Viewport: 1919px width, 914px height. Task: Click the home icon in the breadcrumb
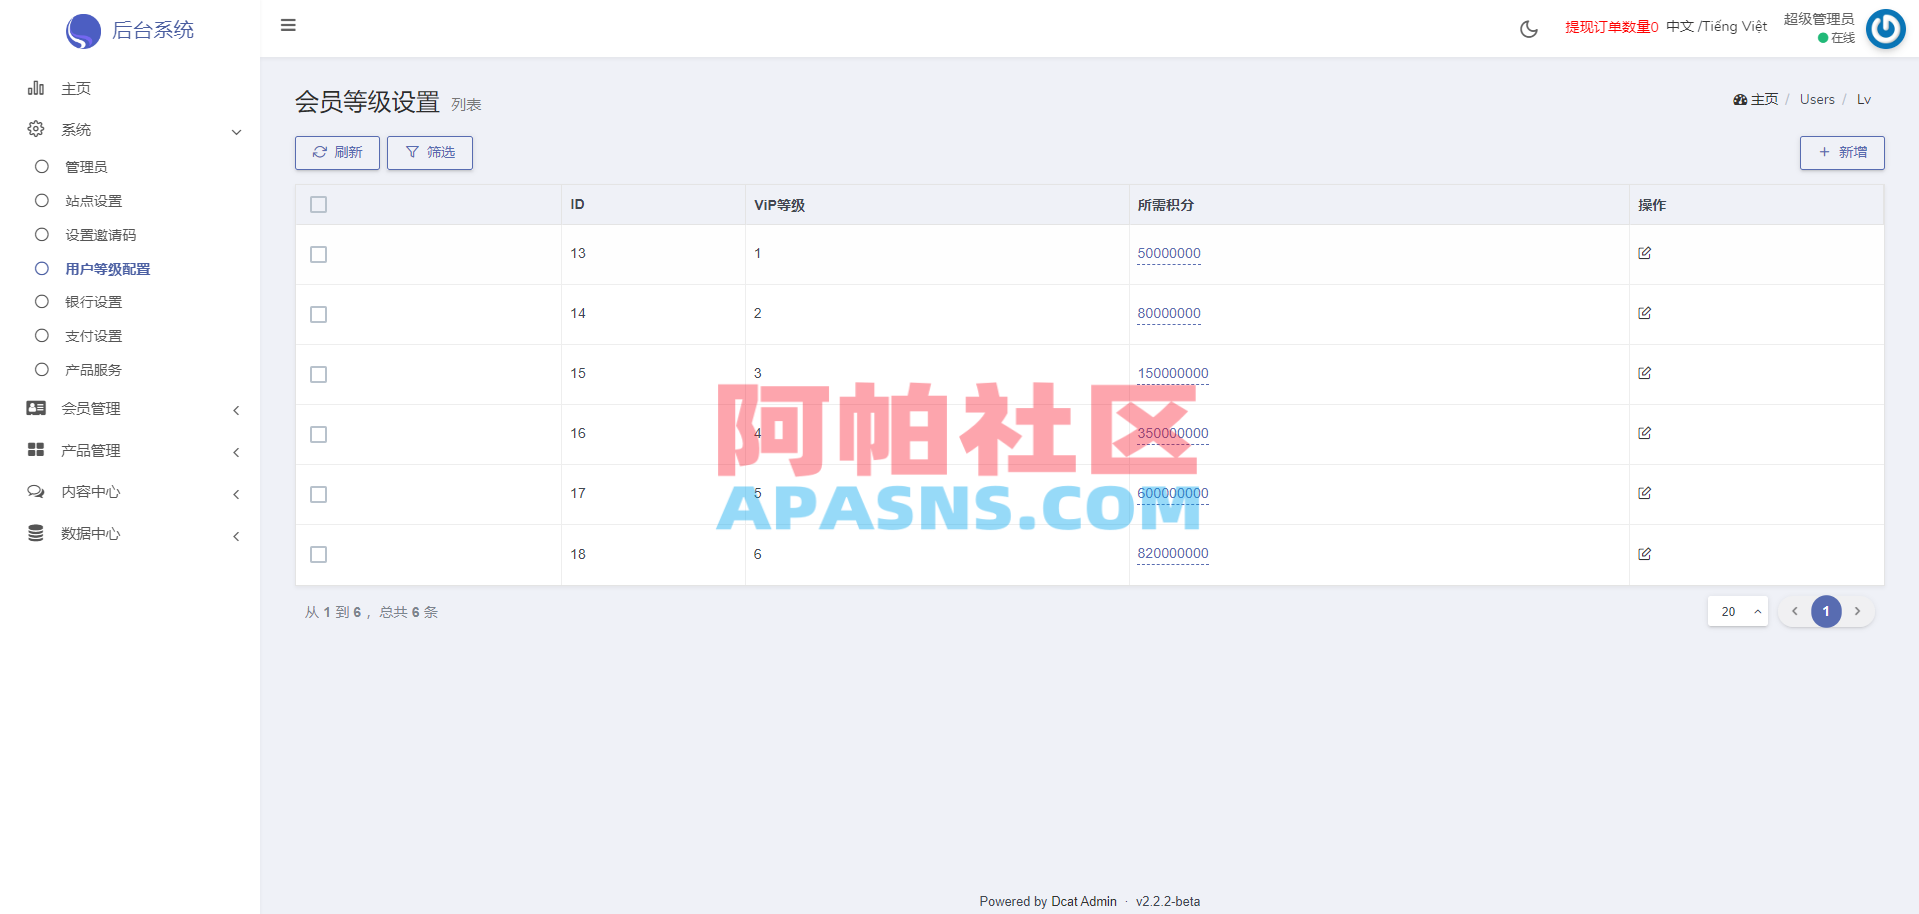point(1740,99)
